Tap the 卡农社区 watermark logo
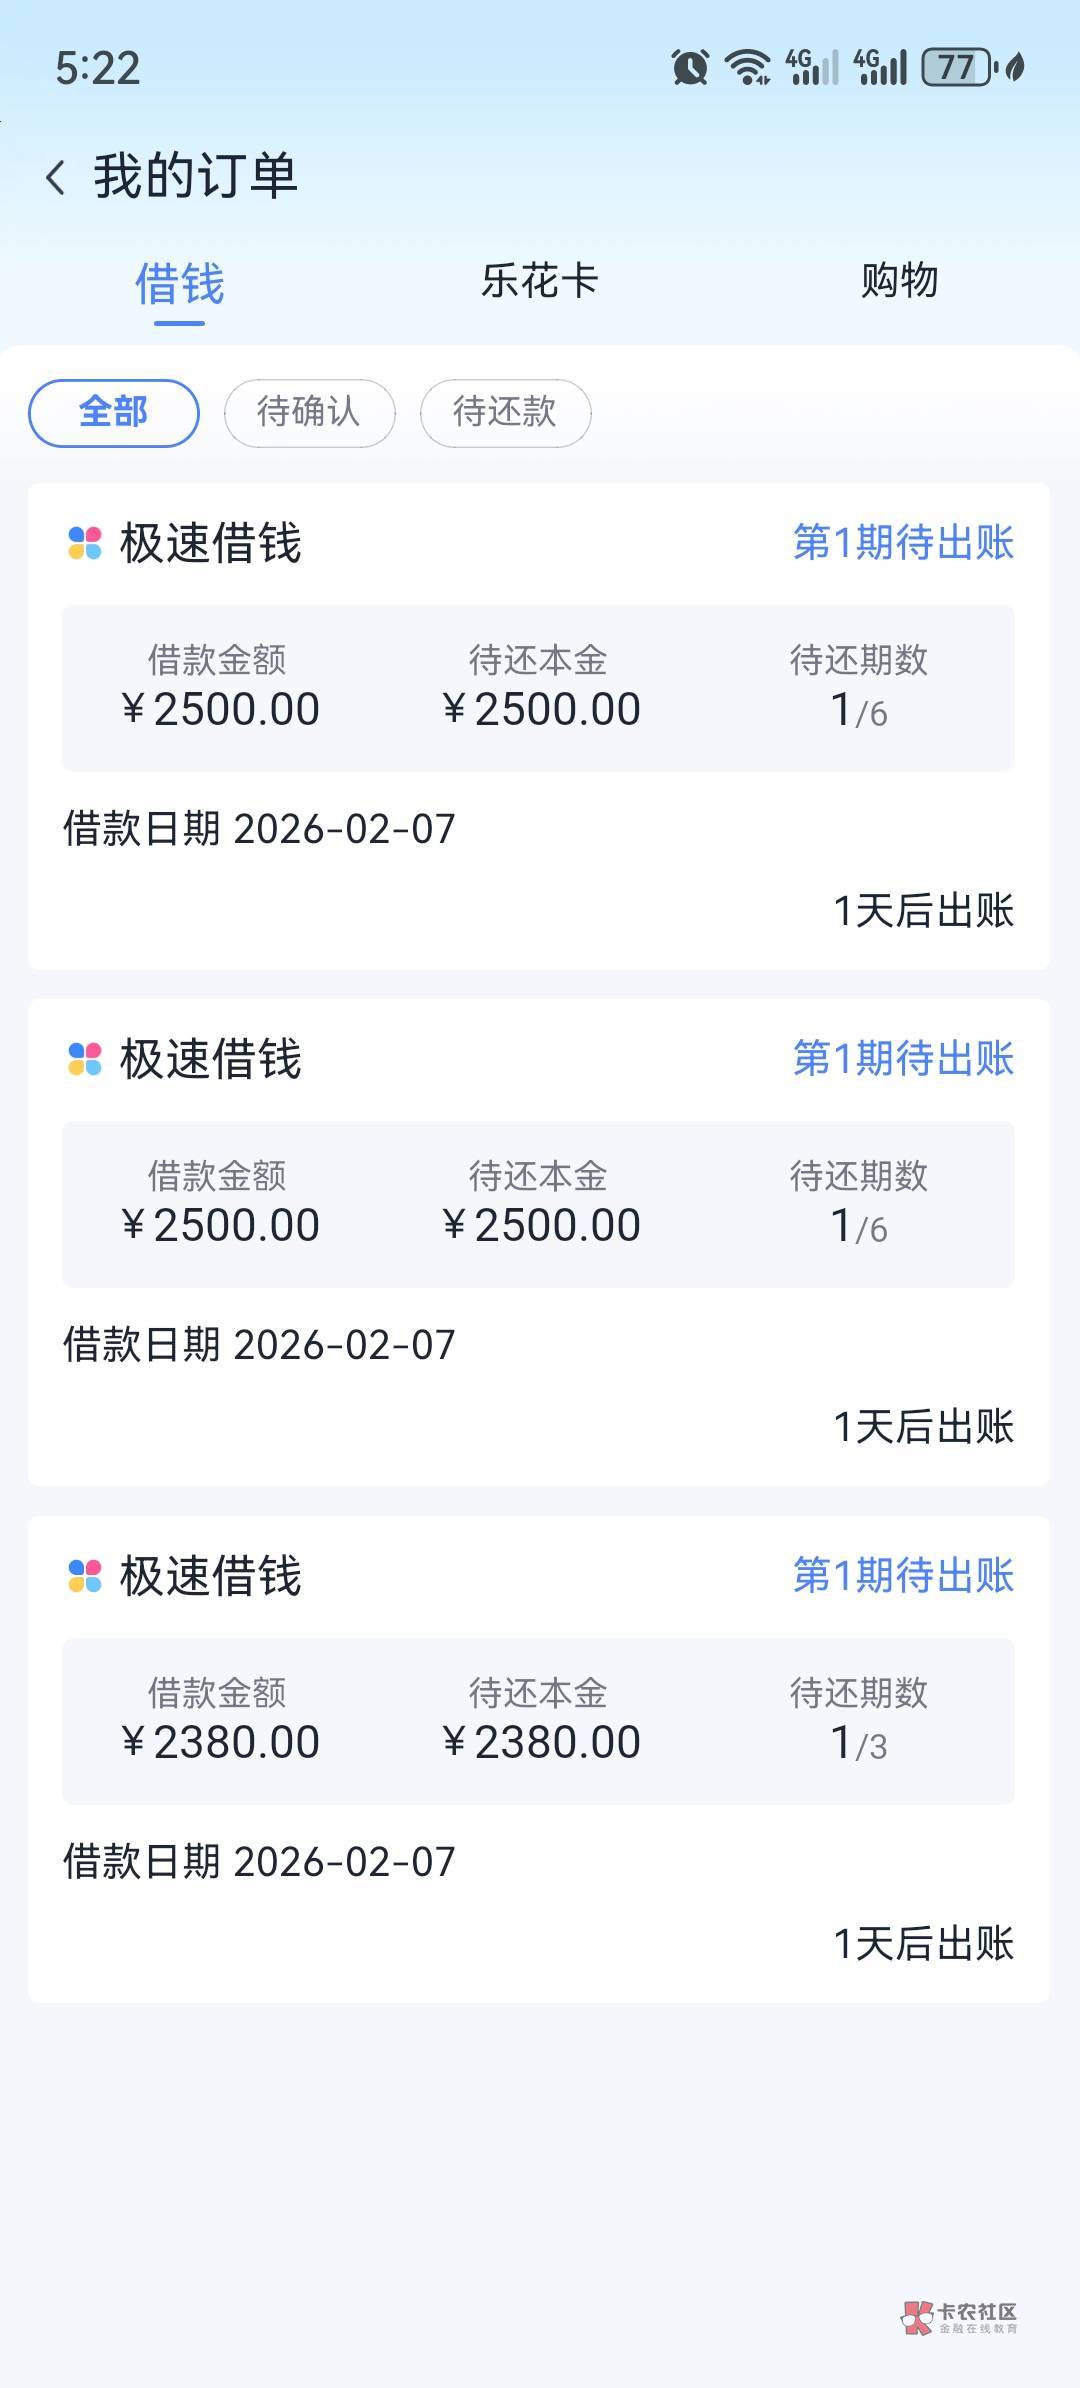This screenshot has width=1080, height=2388. pyautogui.click(x=959, y=2317)
